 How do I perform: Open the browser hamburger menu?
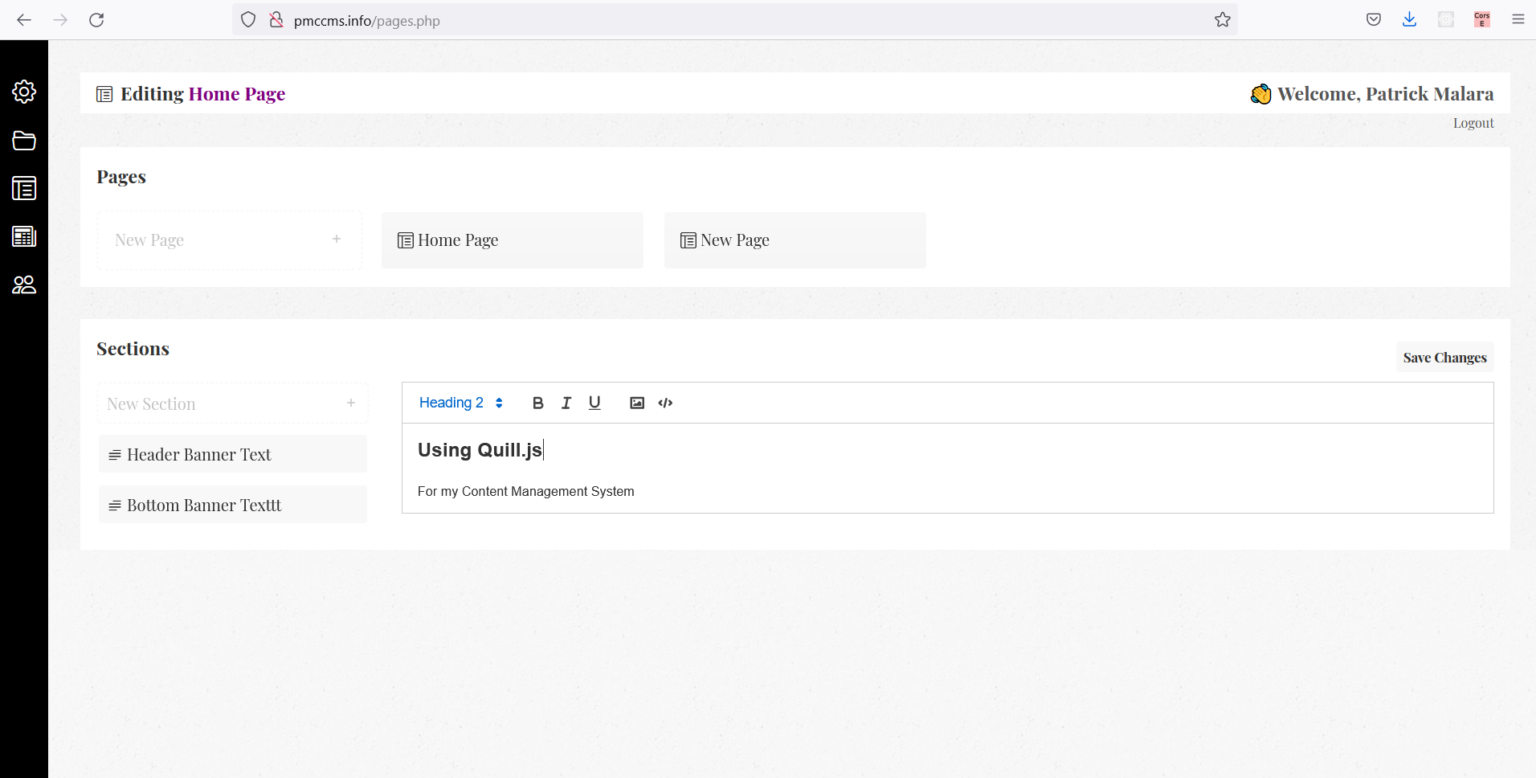click(1518, 20)
